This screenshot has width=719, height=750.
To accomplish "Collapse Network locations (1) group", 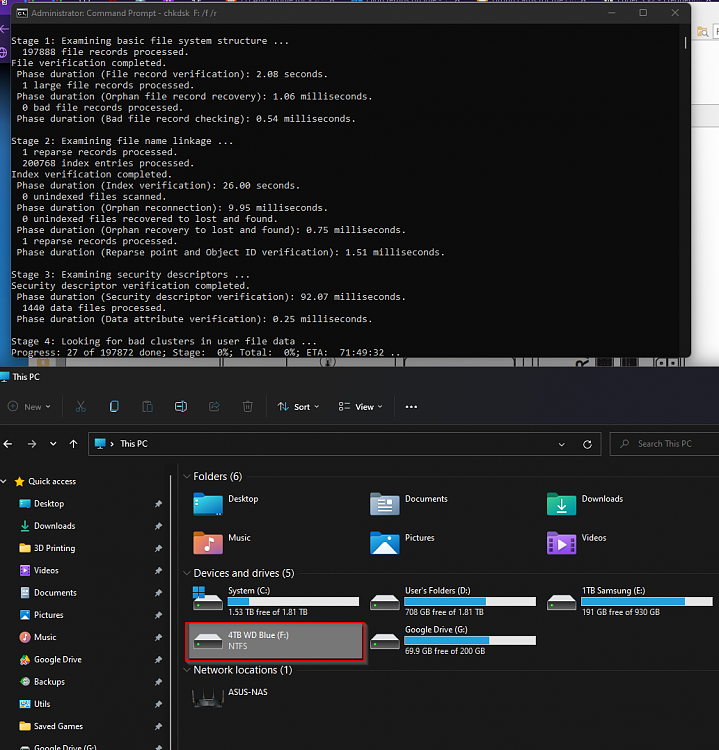I will pyautogui.click(x=187, y=670).
